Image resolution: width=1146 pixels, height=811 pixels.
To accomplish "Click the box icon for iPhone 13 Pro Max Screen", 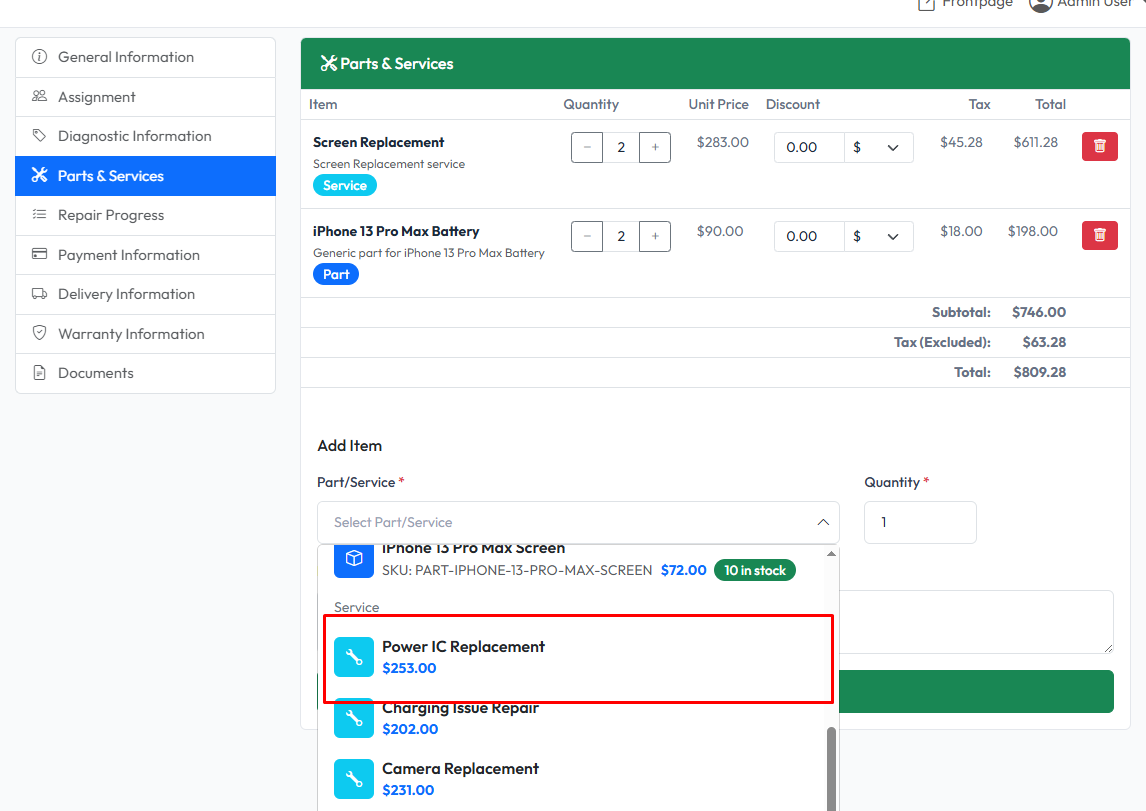I will coord(353,560).
